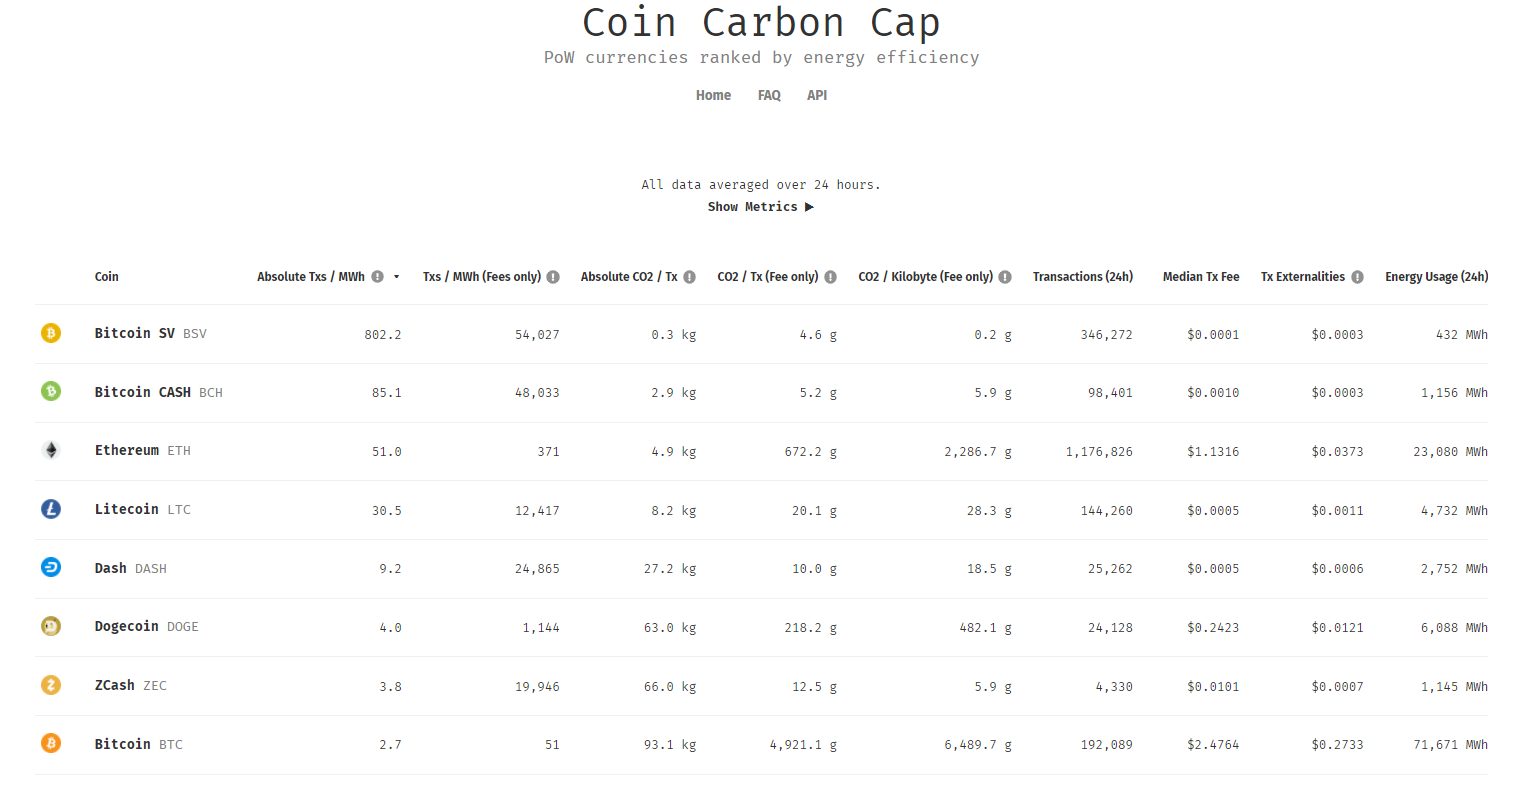Image resolution: width=1516 pixels, height=789 pixels.
Task: Click sort arrow on Absolute Txs / MWh
Action: [397, 277]
